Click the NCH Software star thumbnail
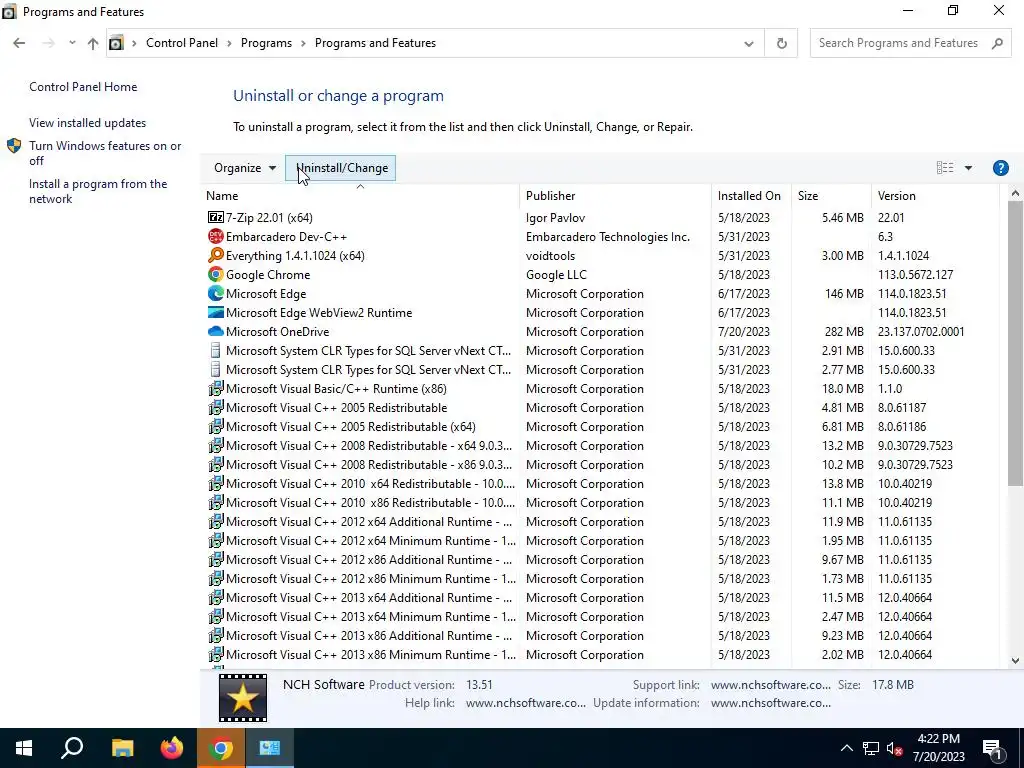The height and width of the screenshot is (768, 1024). 243,697
